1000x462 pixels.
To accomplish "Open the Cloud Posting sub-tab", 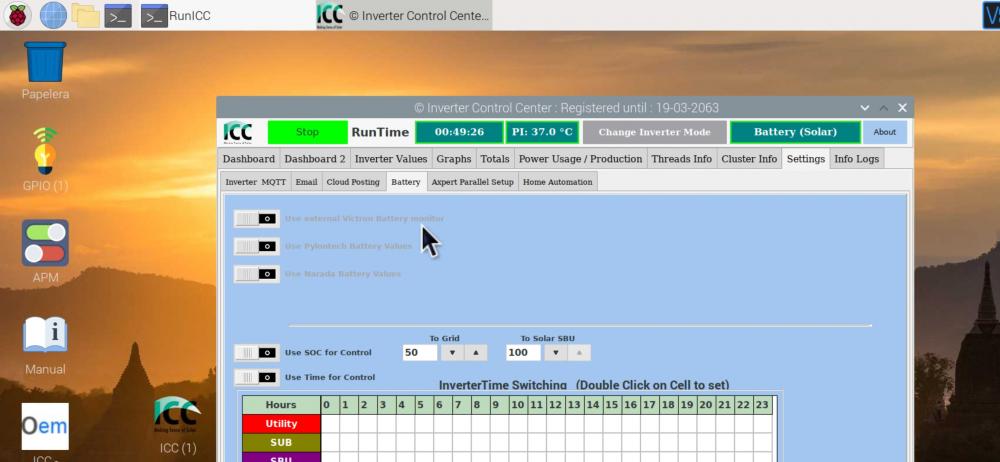I will point(353,182).
